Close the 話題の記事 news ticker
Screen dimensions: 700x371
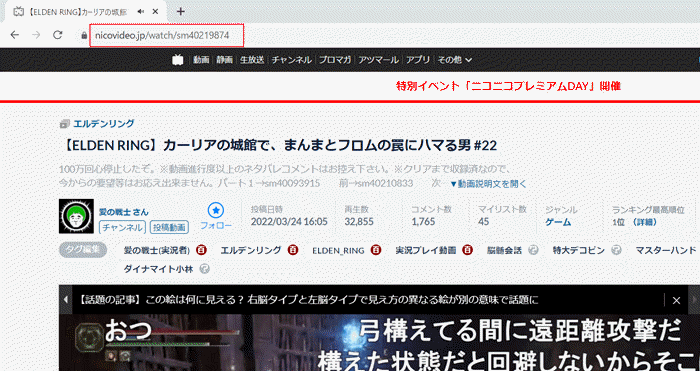click(676, 300)
